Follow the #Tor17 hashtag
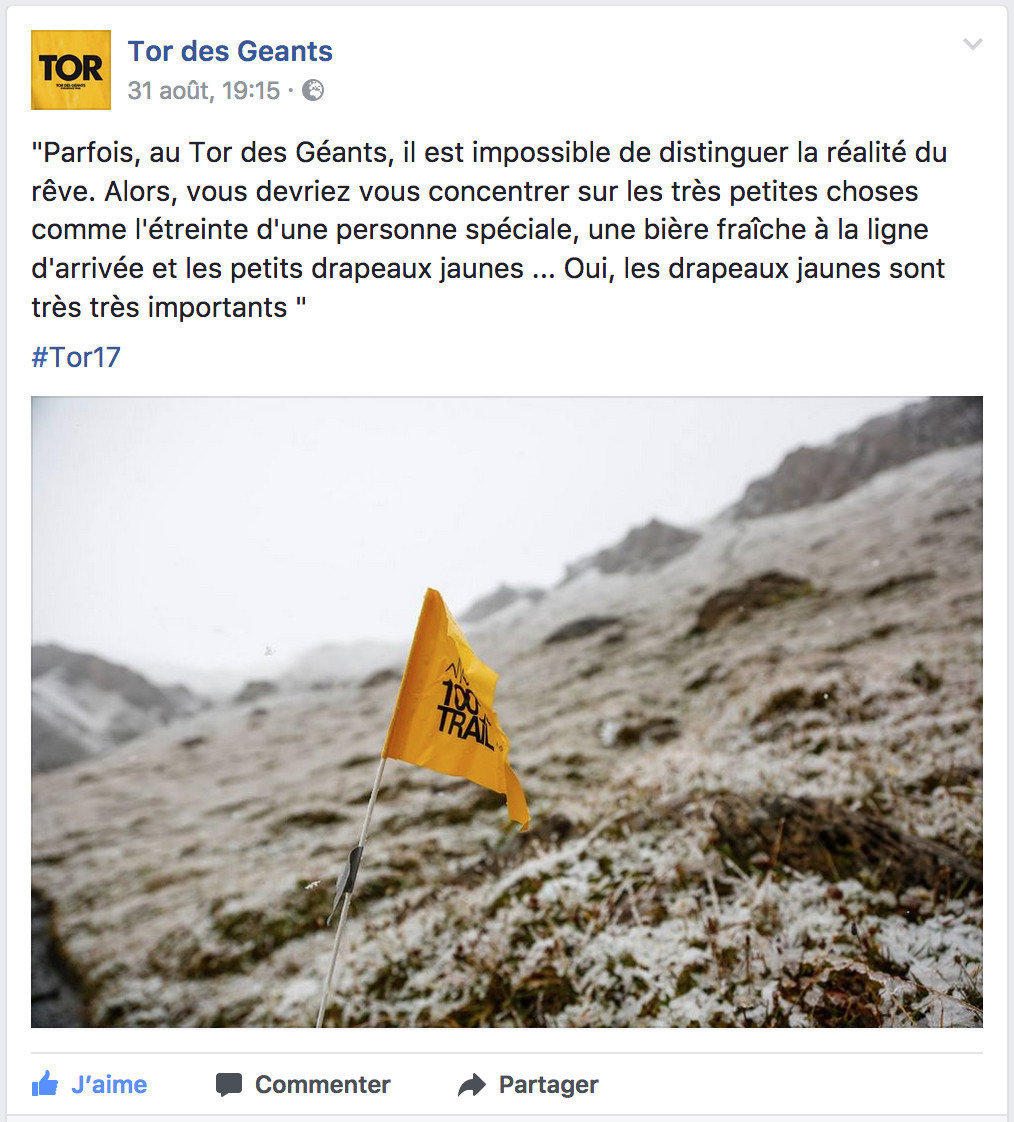The width and height of the screenshot is (1014, 1122). pos(76,357)
